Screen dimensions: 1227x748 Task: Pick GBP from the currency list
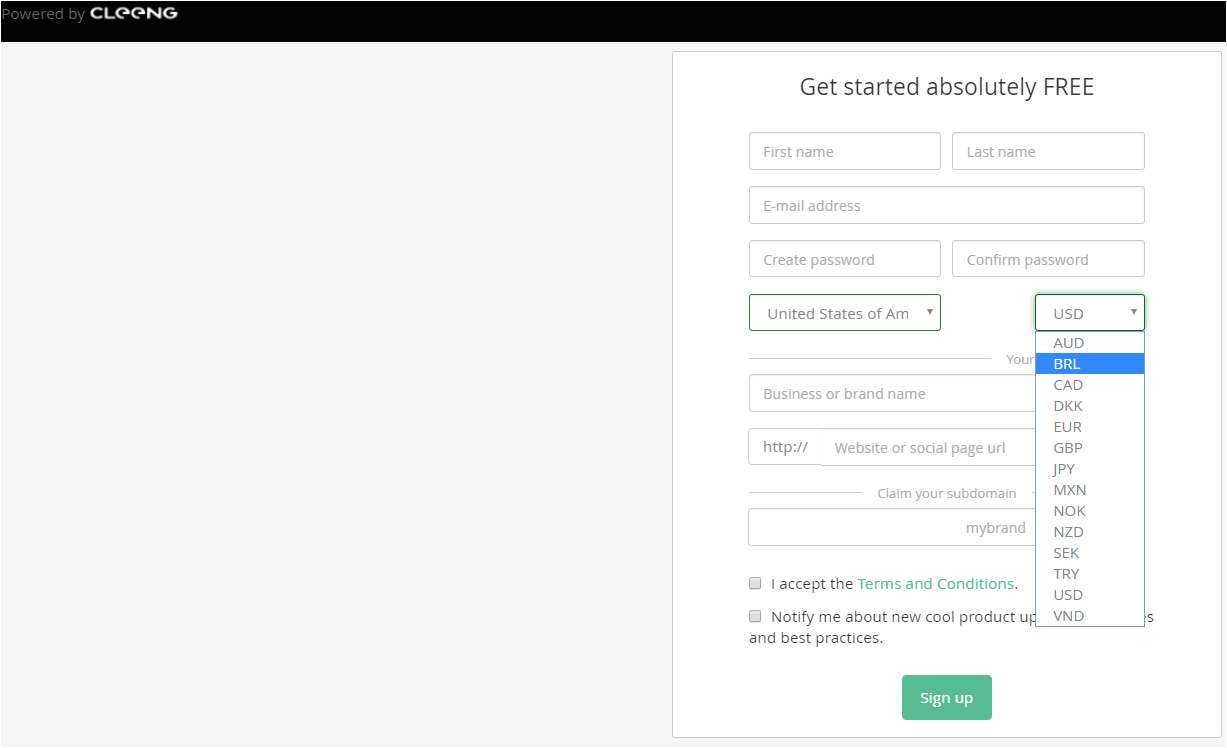(x=1090, y=448)
